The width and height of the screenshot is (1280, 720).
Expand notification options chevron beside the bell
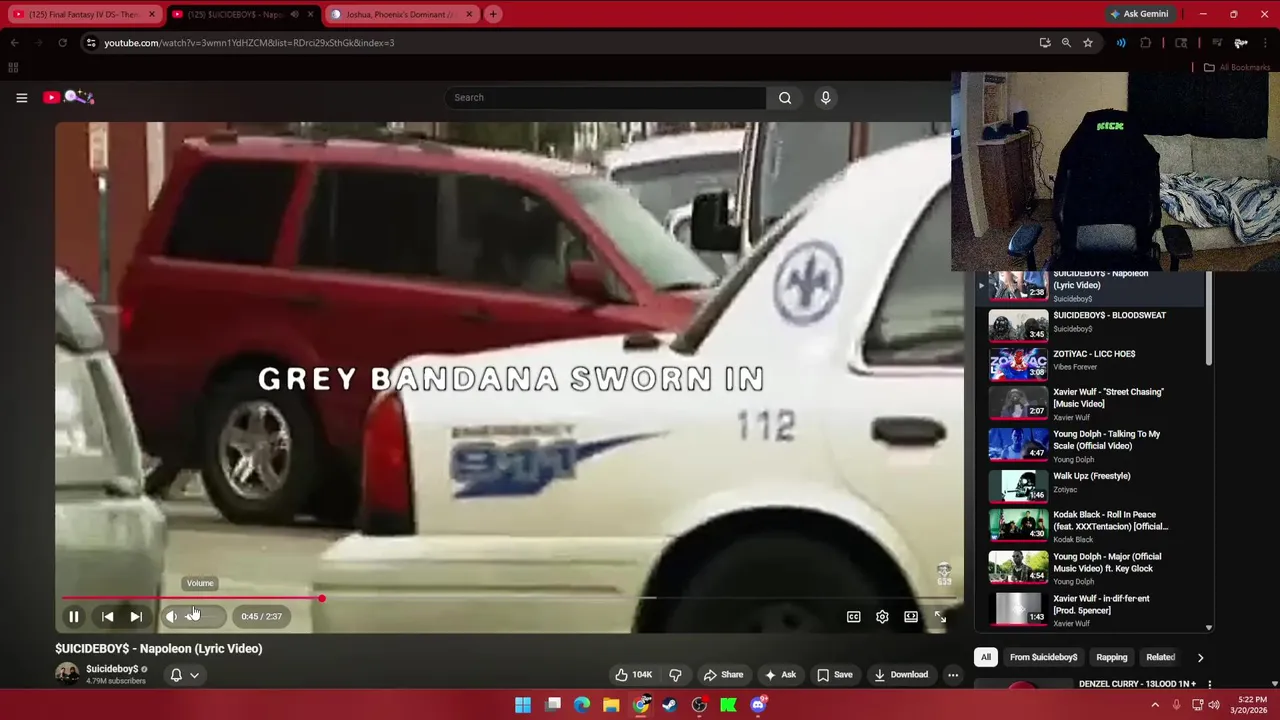click(x=195, y=675)
